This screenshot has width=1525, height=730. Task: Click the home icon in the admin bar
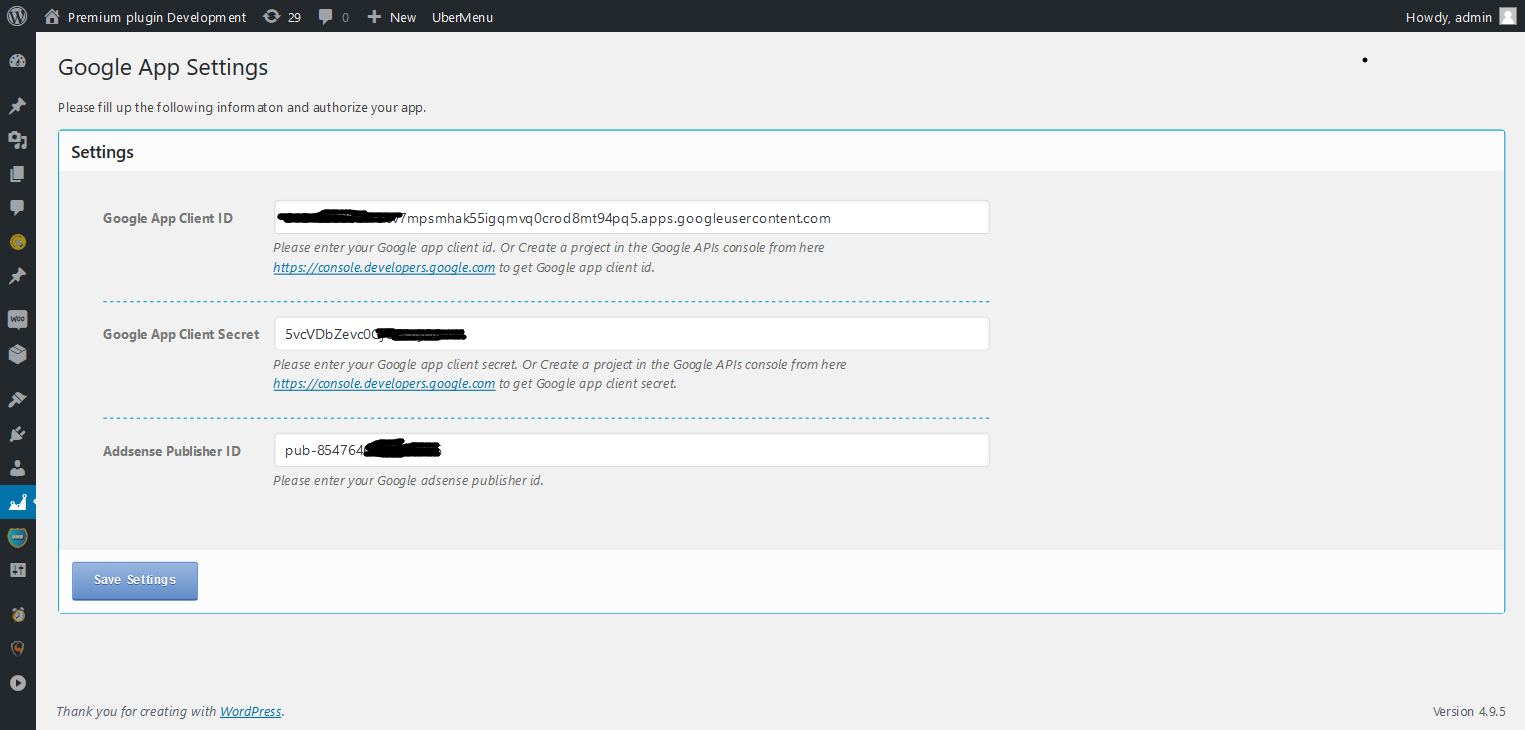coord(53,16)
